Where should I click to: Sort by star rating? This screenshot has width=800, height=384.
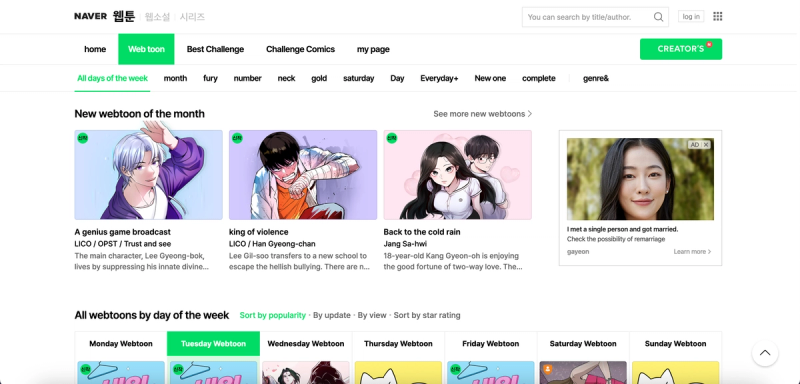[x=427, y=315]
